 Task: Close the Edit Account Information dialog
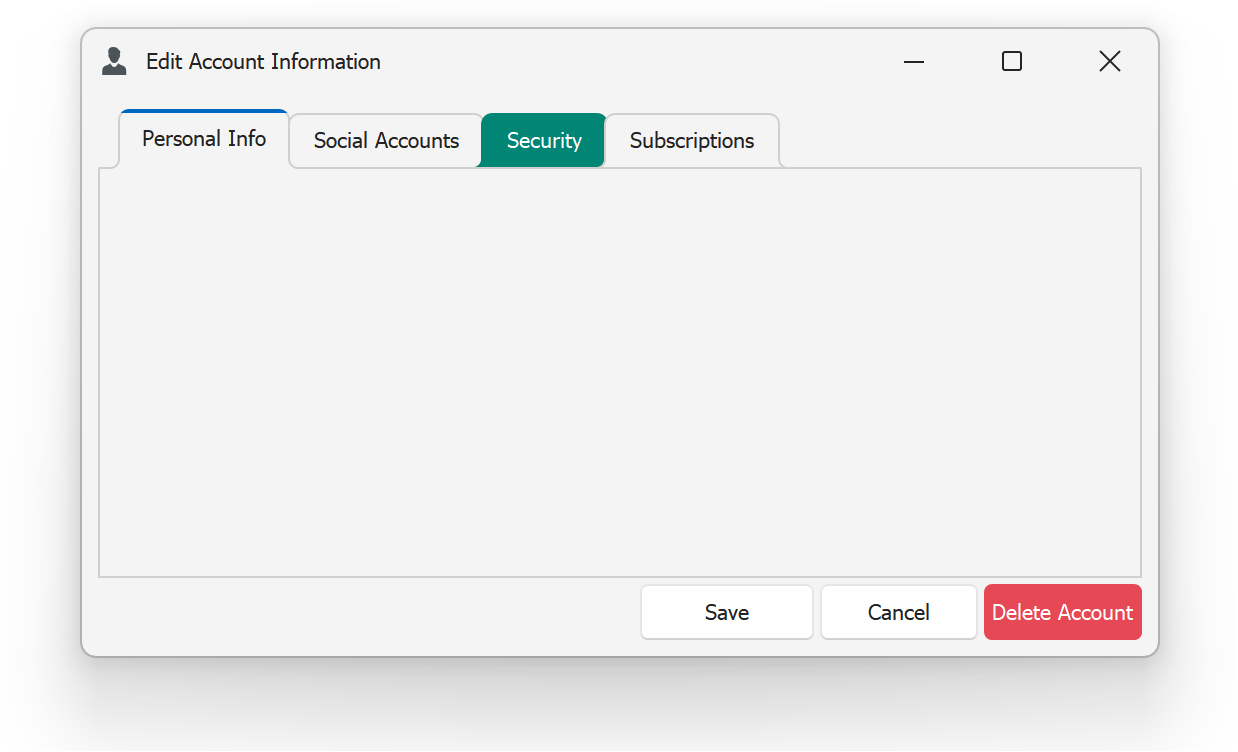(1109, 61)
